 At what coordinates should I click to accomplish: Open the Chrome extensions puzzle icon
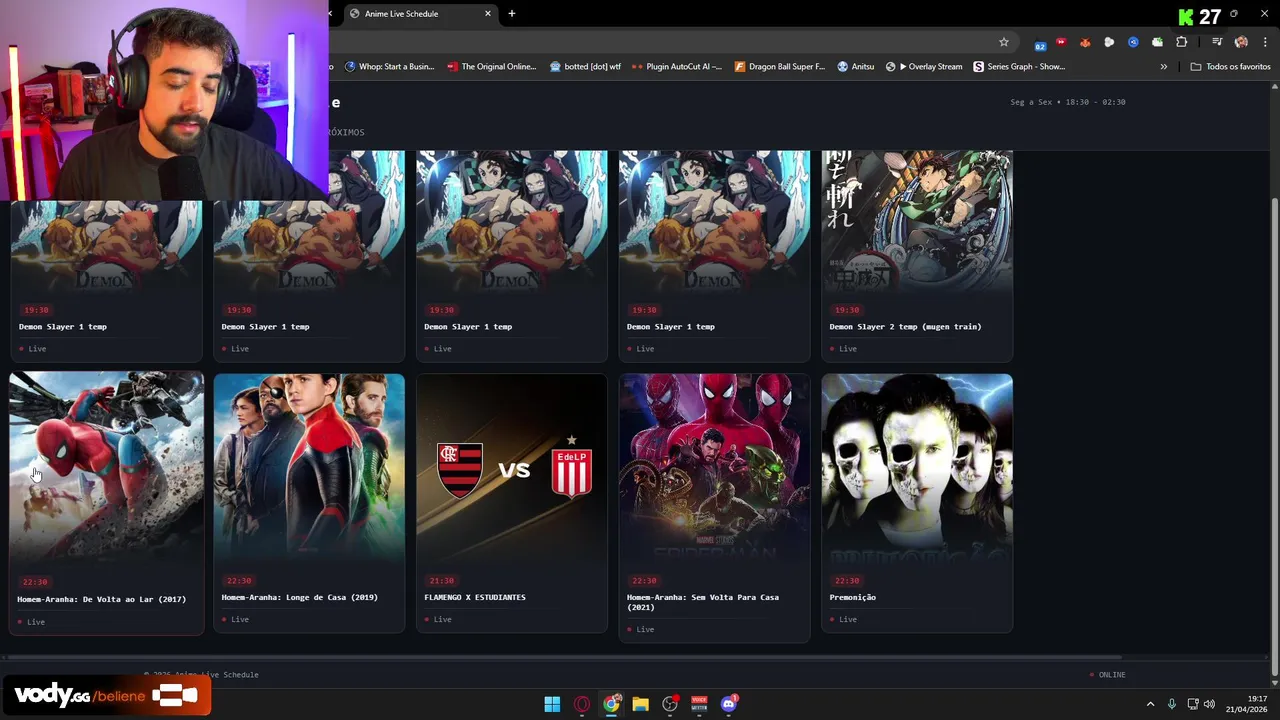pyautogui.click(x=1181, y=42)
